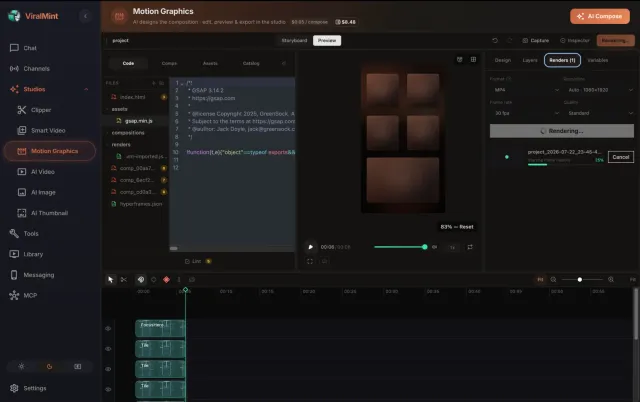Toggle visibility of the first timeline track
This screenshot has width=640, height=402.
pyautogui.click(x=108, y=329)
